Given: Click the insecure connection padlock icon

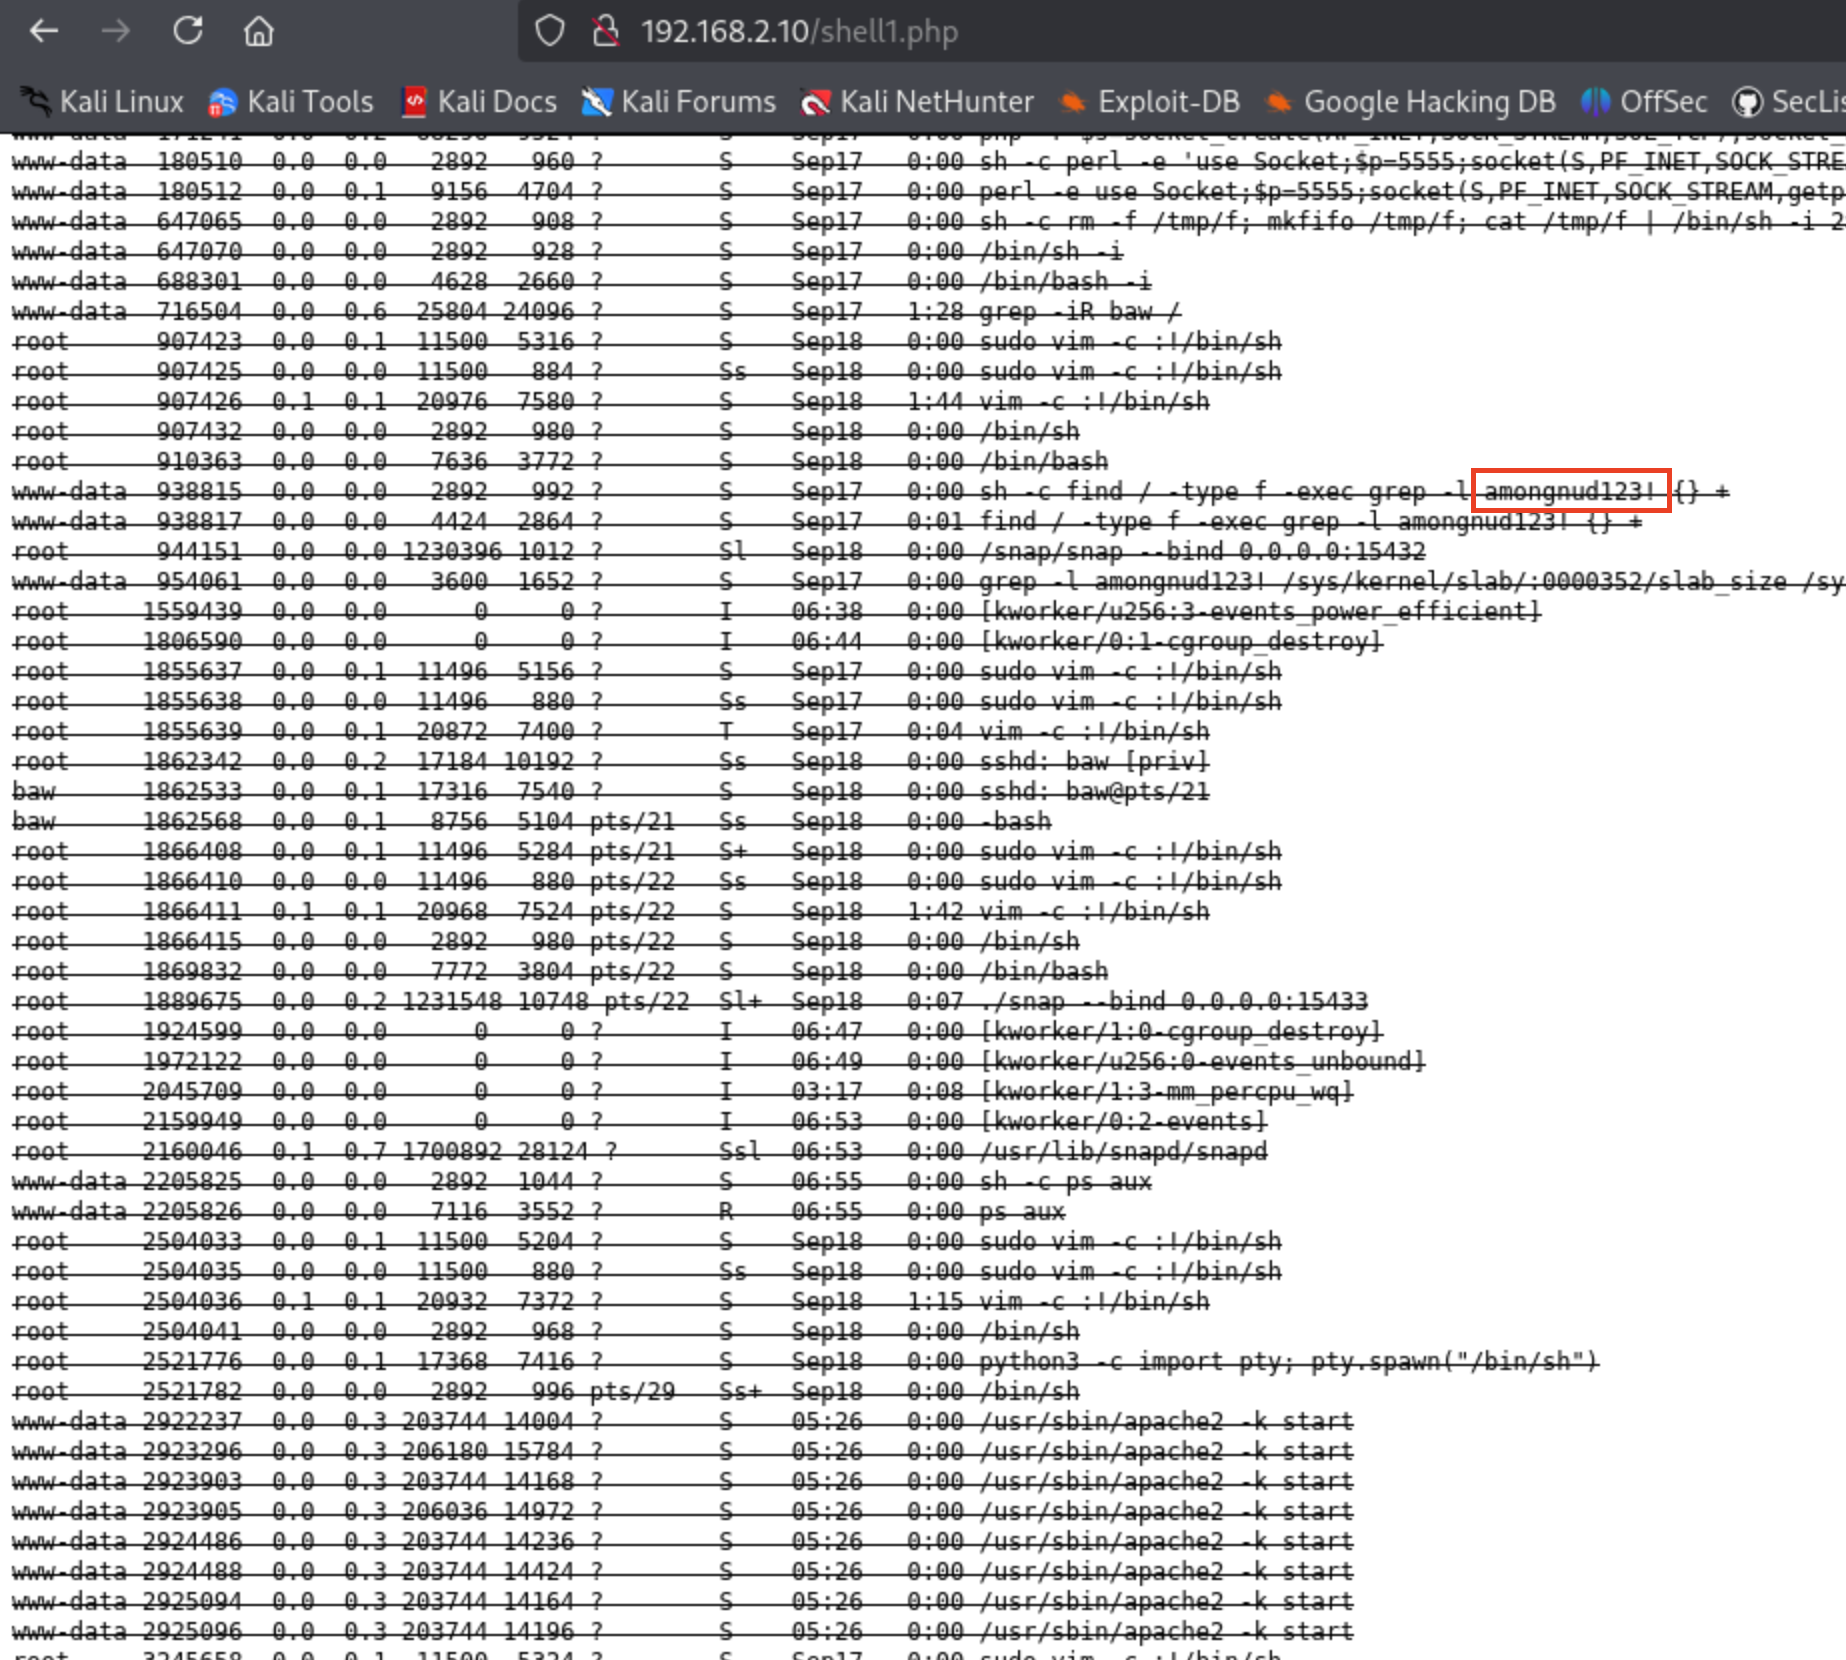Looking at the screenshot, I should point(605,32).
